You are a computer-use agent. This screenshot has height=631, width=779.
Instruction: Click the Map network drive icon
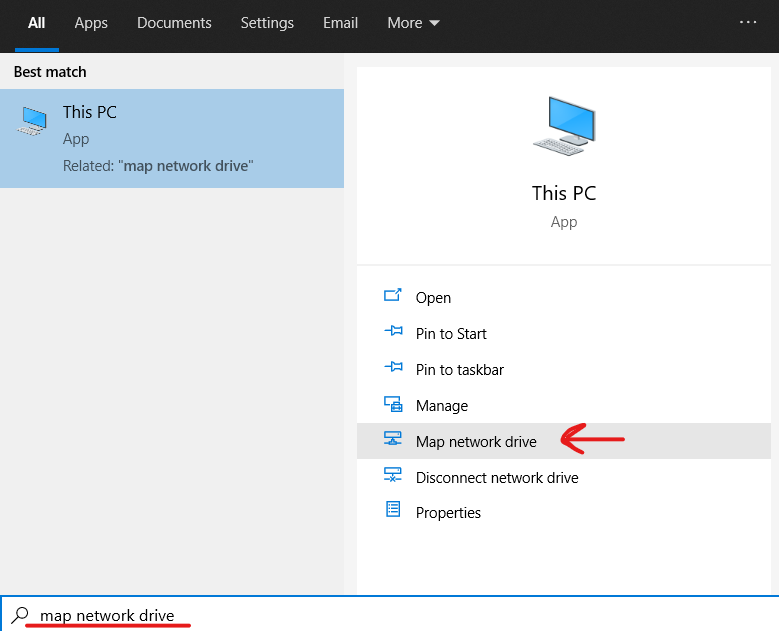[393, 440]
